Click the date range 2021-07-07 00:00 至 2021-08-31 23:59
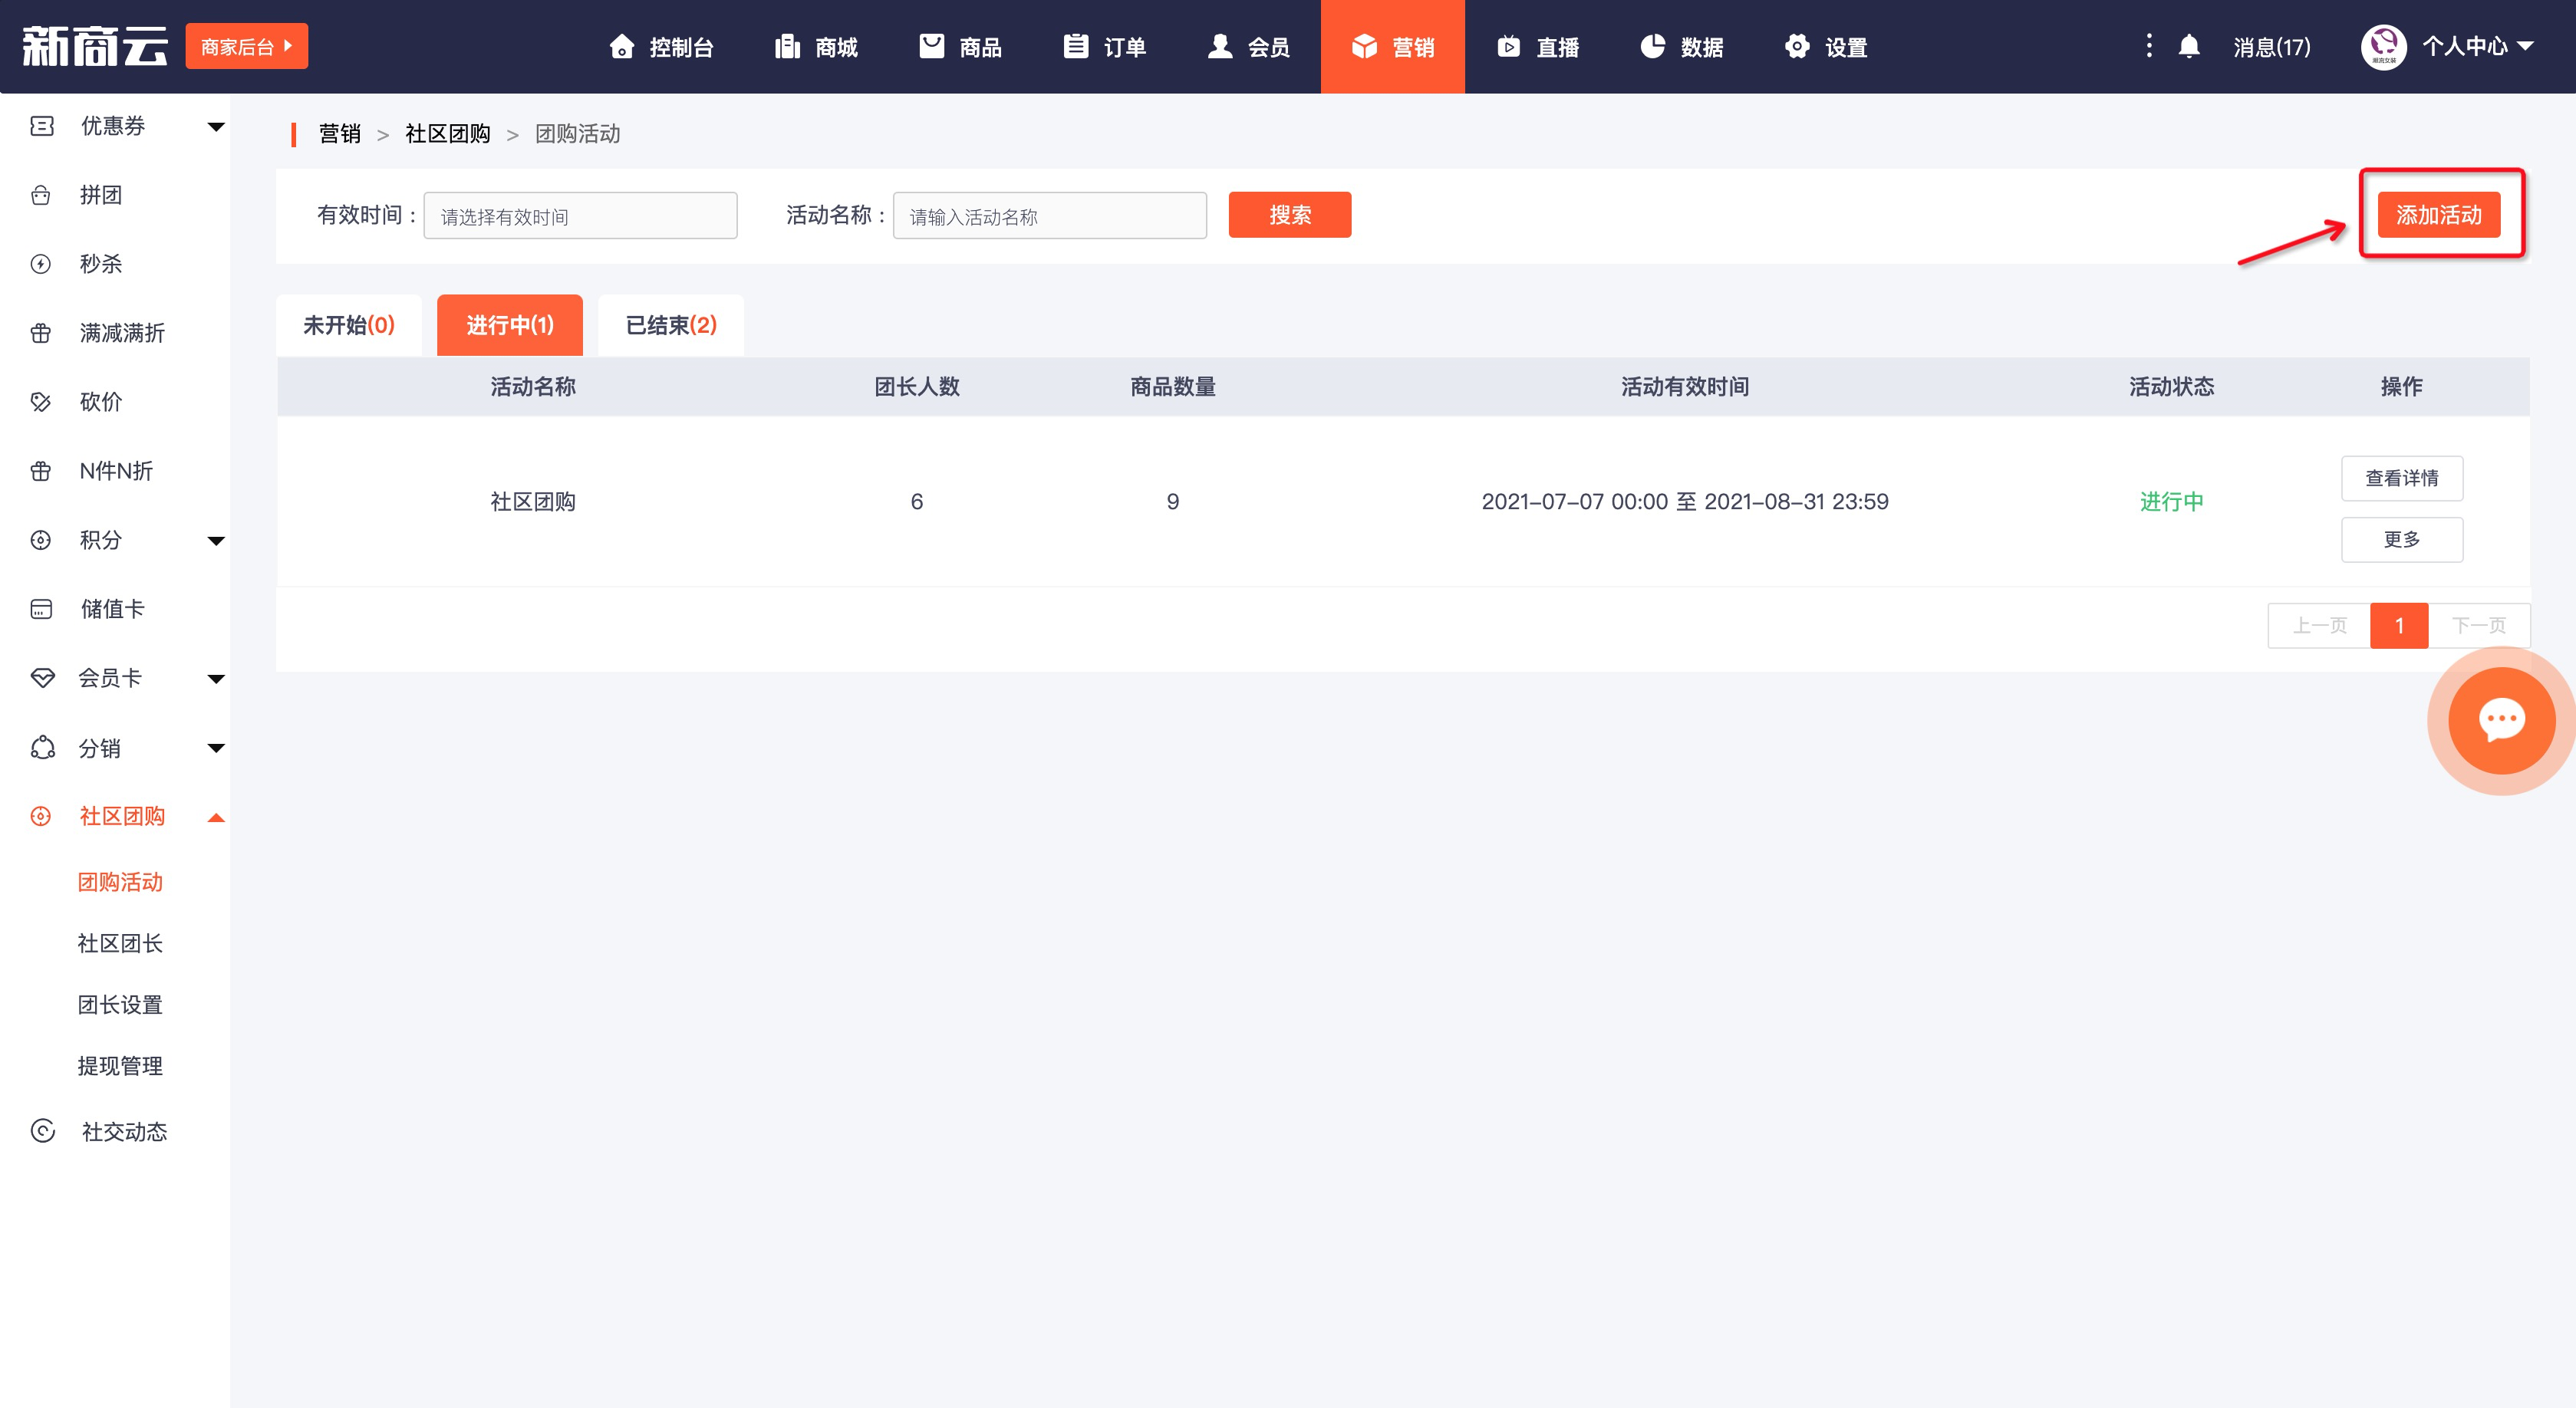 click(x=1685, y=501)
